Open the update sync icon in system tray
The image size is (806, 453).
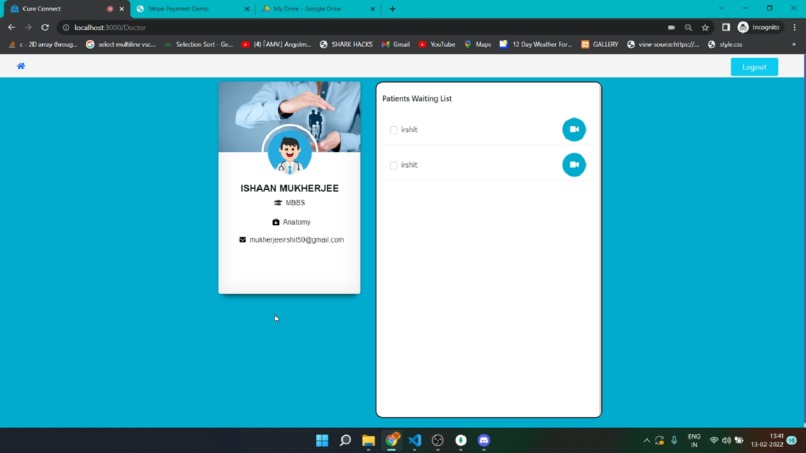(660, 441)
